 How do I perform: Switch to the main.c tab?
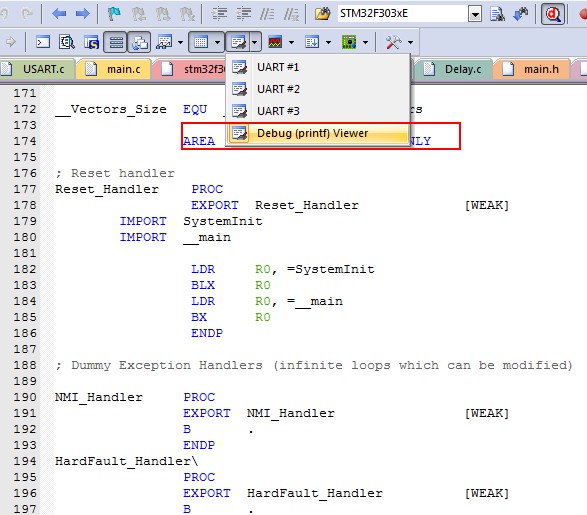point(114,69)
